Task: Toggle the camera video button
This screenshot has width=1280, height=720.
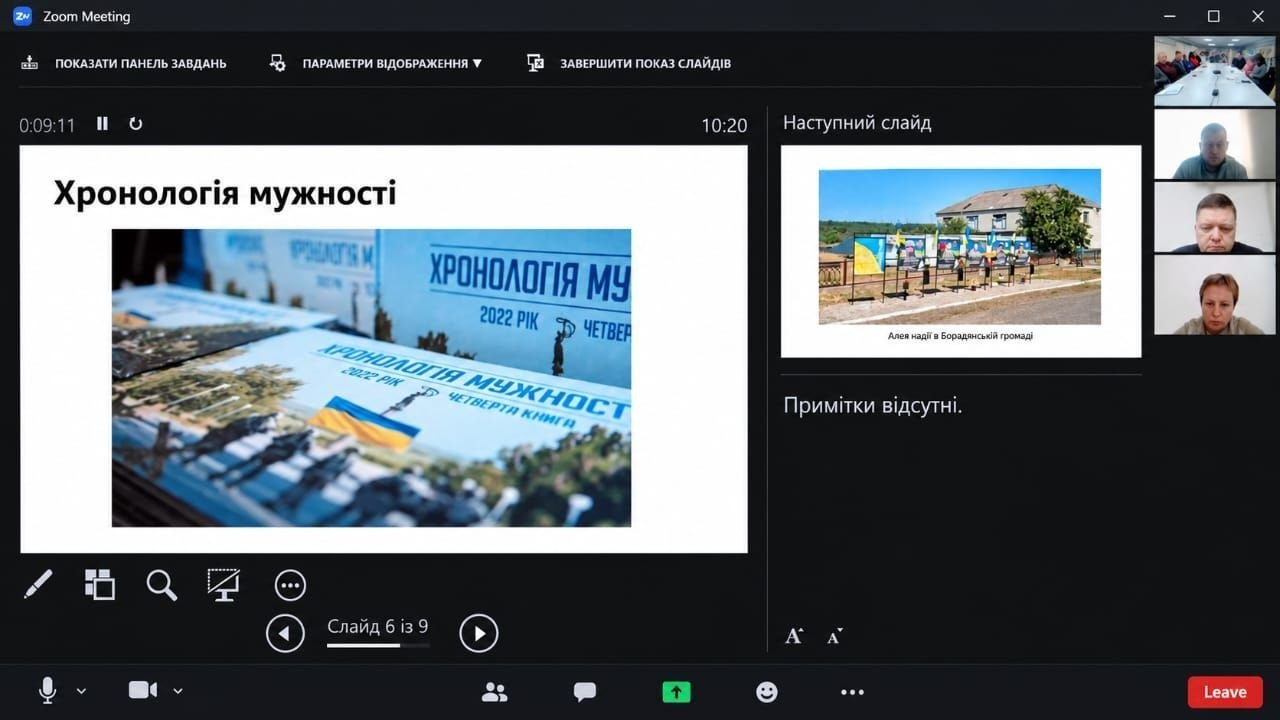Action: point(143,690)
